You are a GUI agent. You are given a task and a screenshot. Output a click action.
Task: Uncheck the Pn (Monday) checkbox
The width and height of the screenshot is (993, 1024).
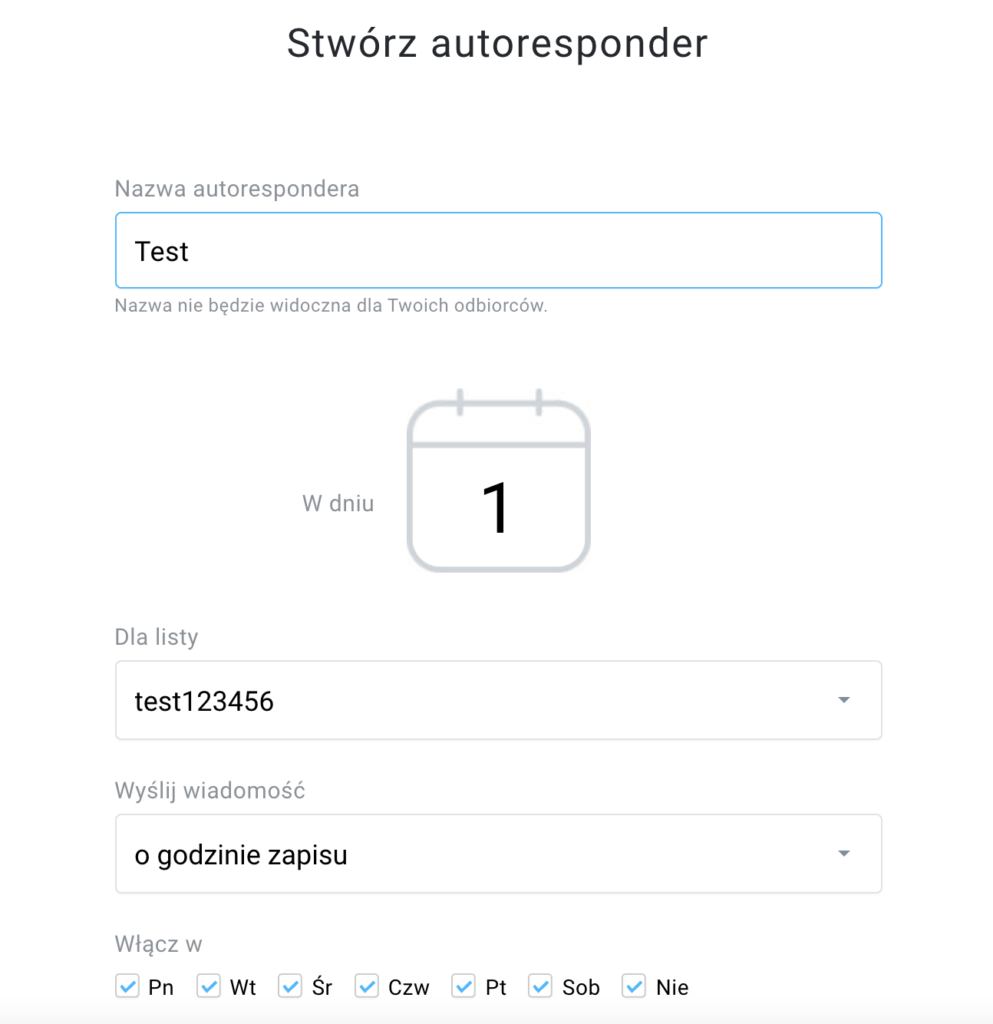[x=127, y=986]
